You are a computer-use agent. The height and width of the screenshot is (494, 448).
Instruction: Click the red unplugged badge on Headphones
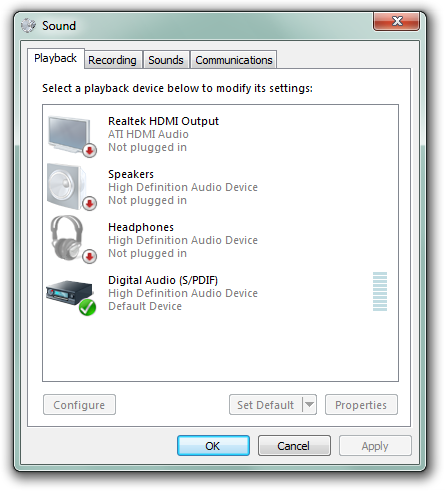pos(89,256)
